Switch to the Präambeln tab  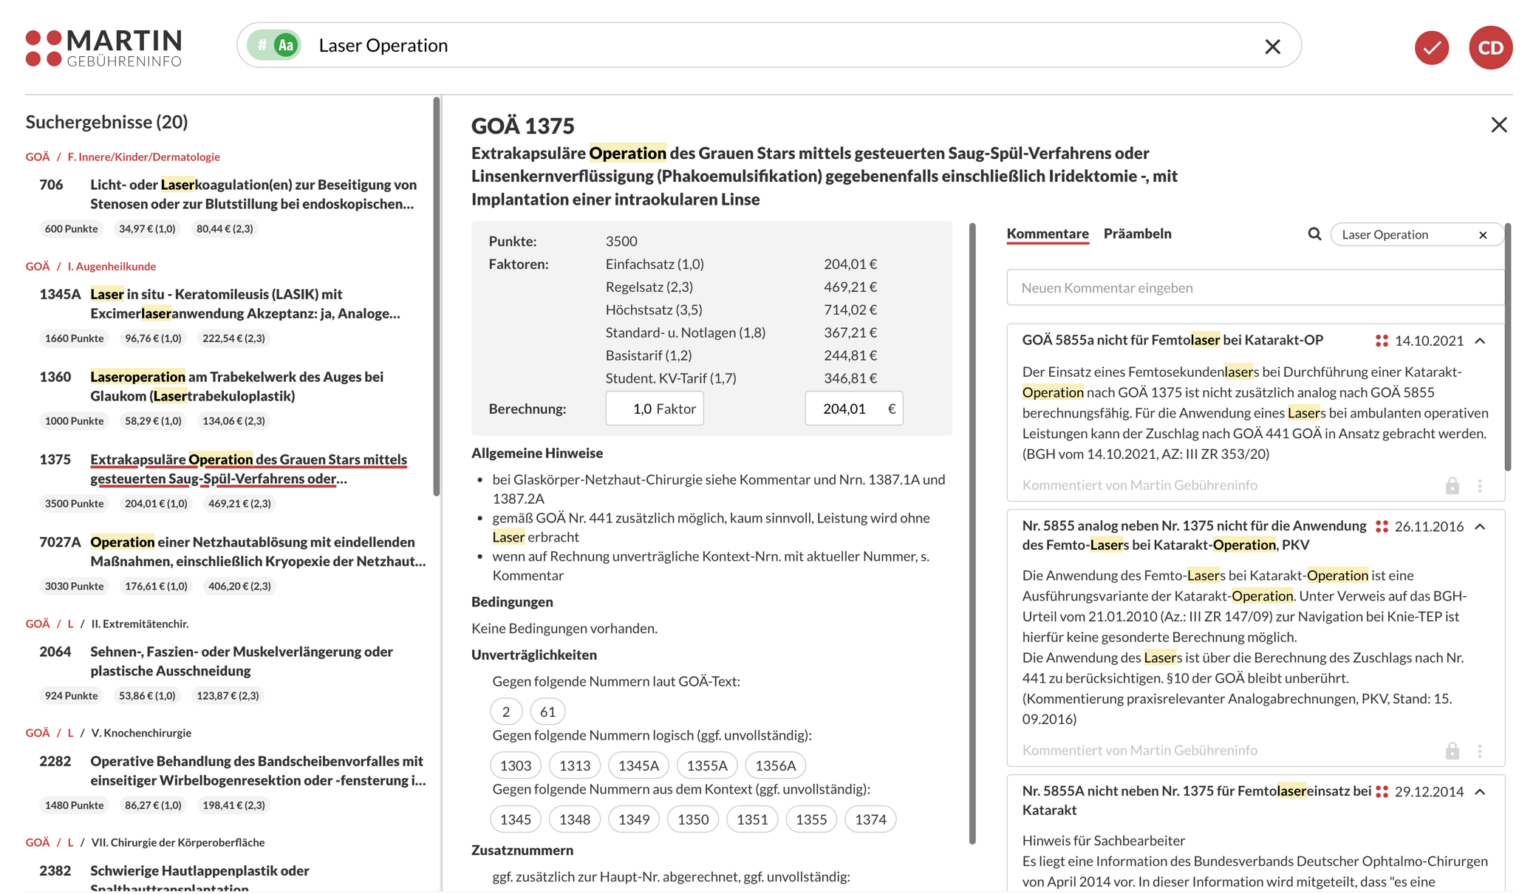[x=1137, y=234]
